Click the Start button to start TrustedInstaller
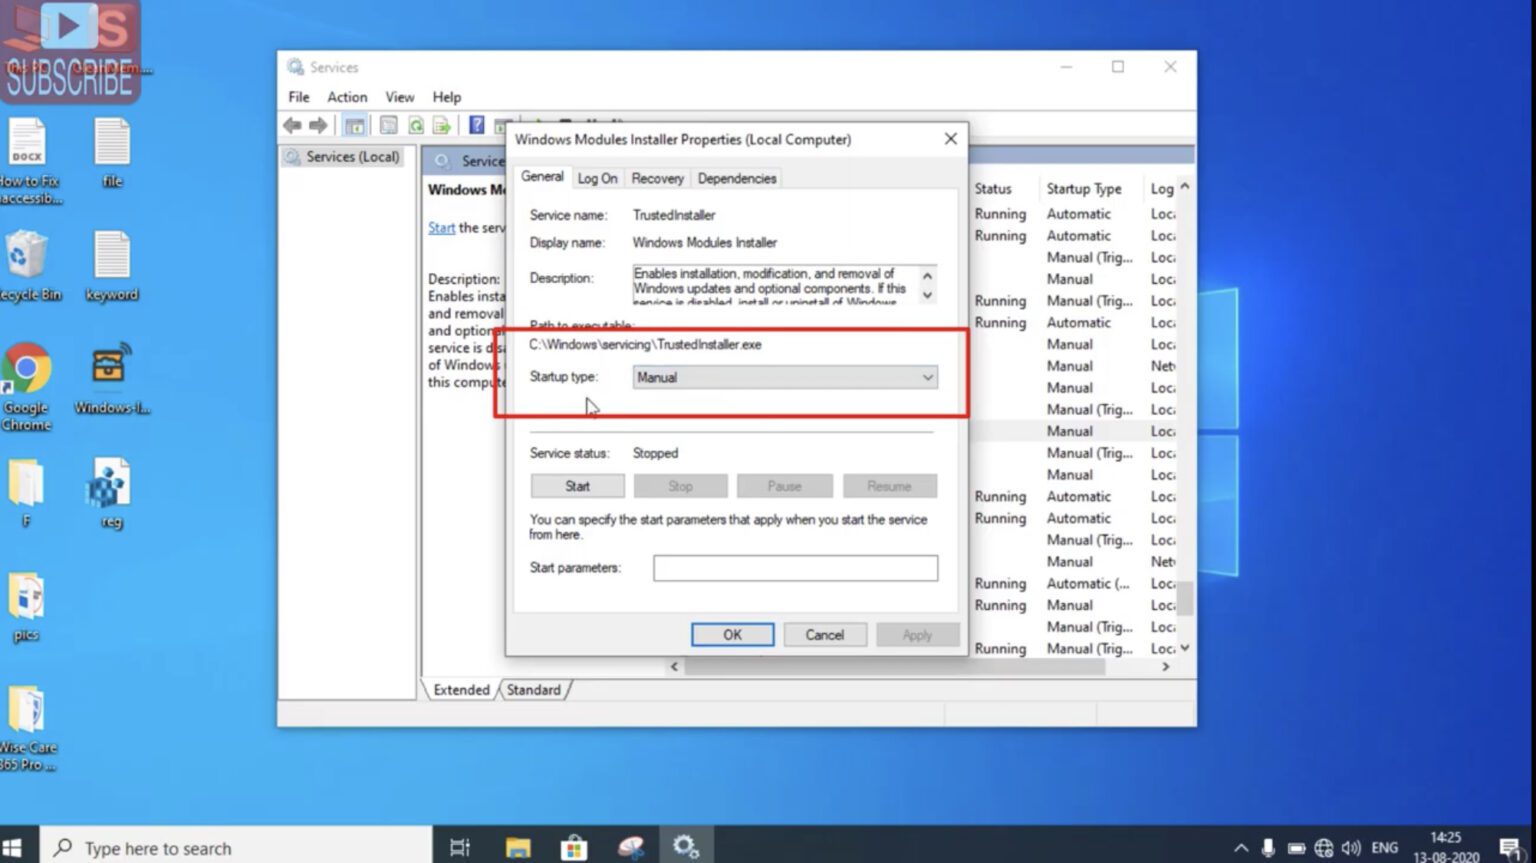1536x863 pixels. tap(577, 485)
